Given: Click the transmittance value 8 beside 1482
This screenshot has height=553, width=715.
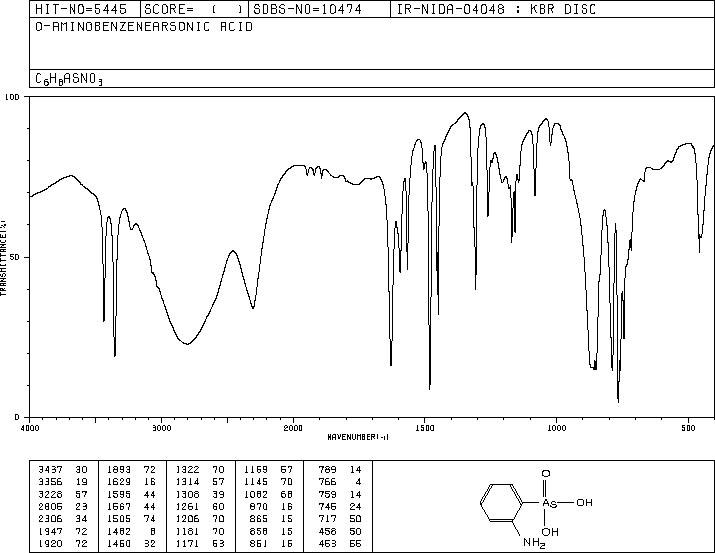Looking at the screenshot, I should (153, 532).
